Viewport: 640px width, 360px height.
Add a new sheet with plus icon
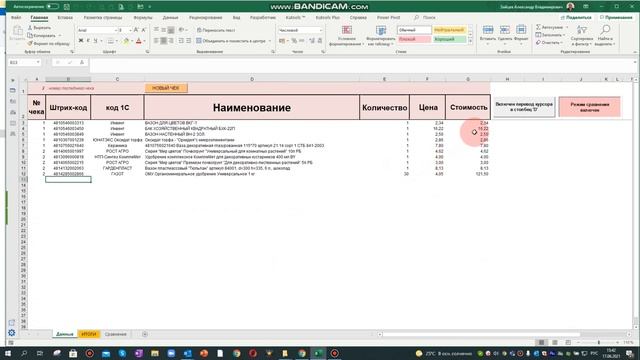[145, 334]
